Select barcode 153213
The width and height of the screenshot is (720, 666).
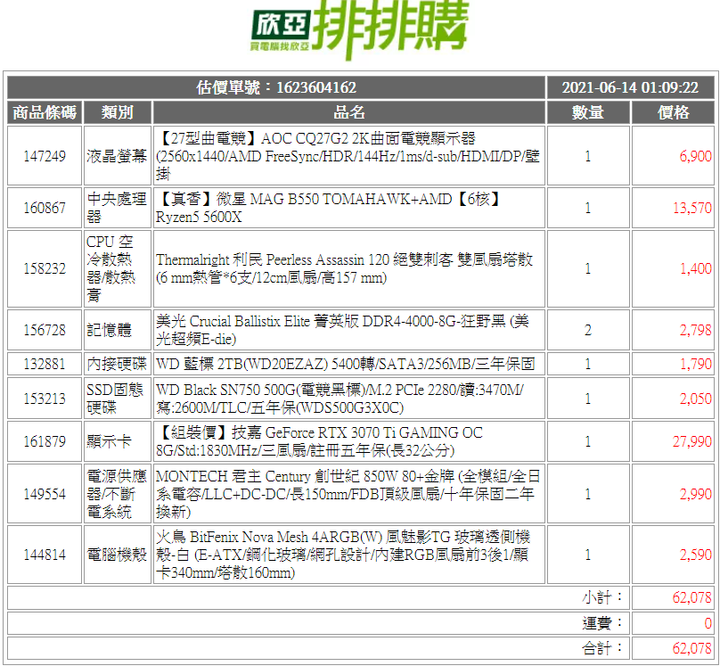(x=45, y=398)
